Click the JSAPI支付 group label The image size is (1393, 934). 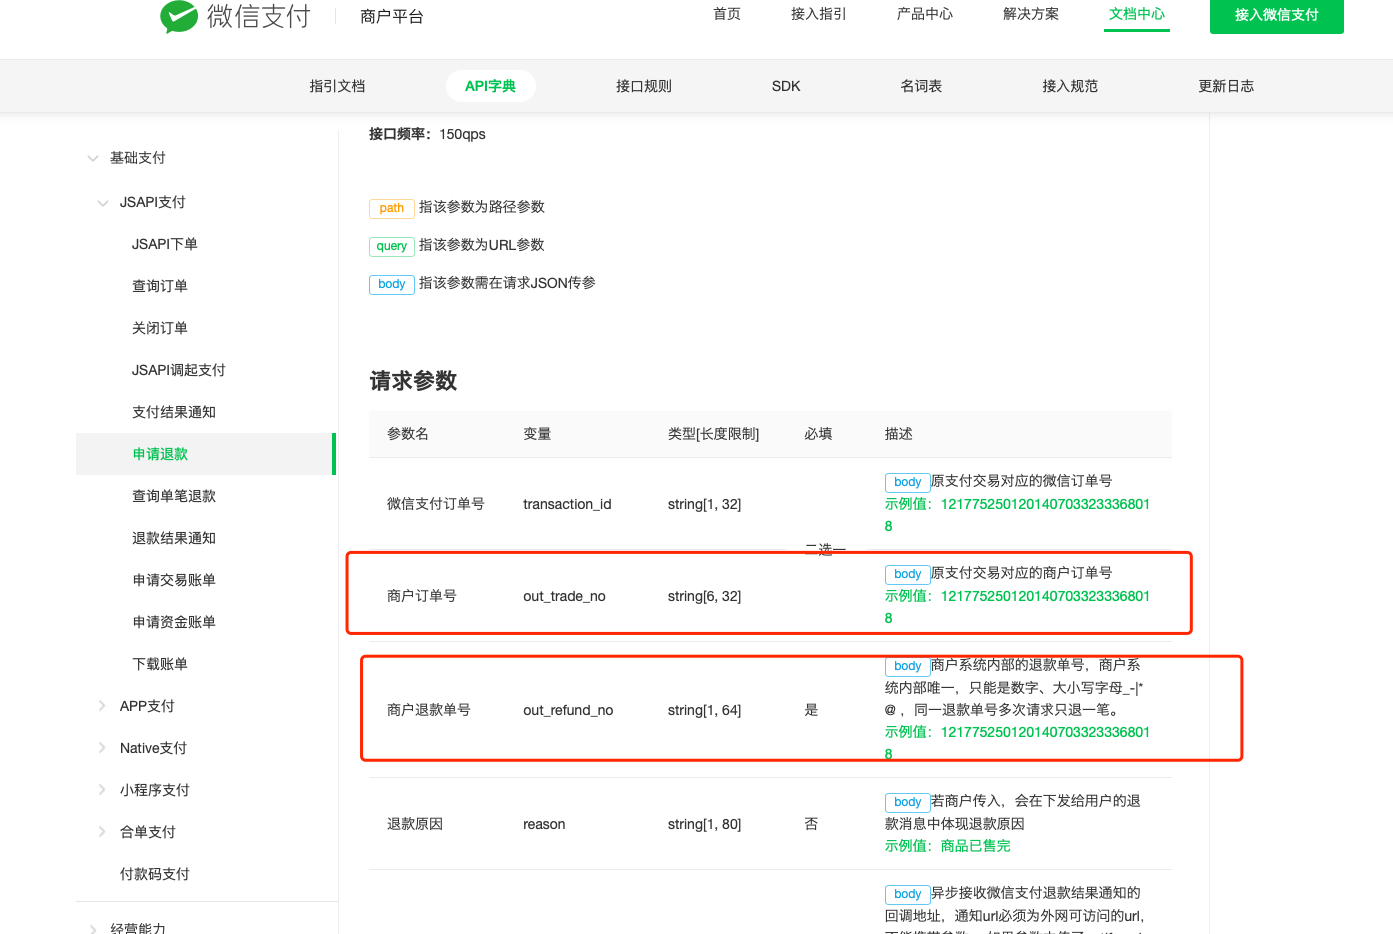coord(153,202)
